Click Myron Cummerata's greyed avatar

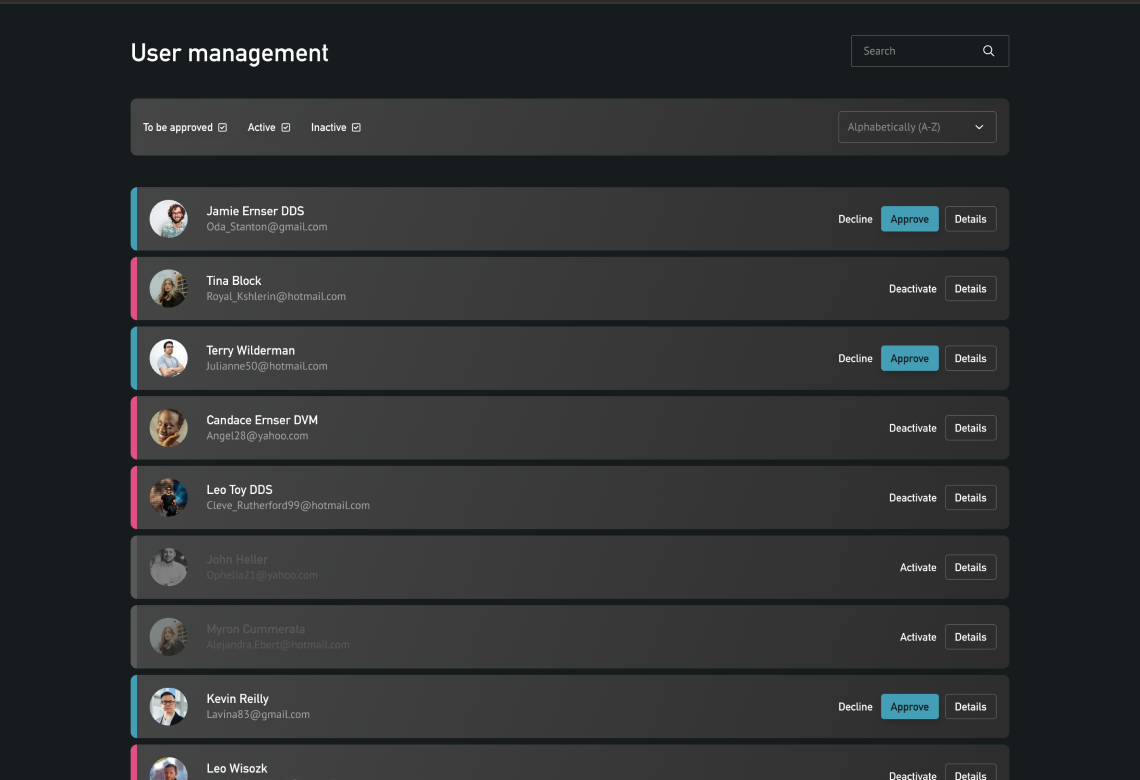tap(169, 637)
